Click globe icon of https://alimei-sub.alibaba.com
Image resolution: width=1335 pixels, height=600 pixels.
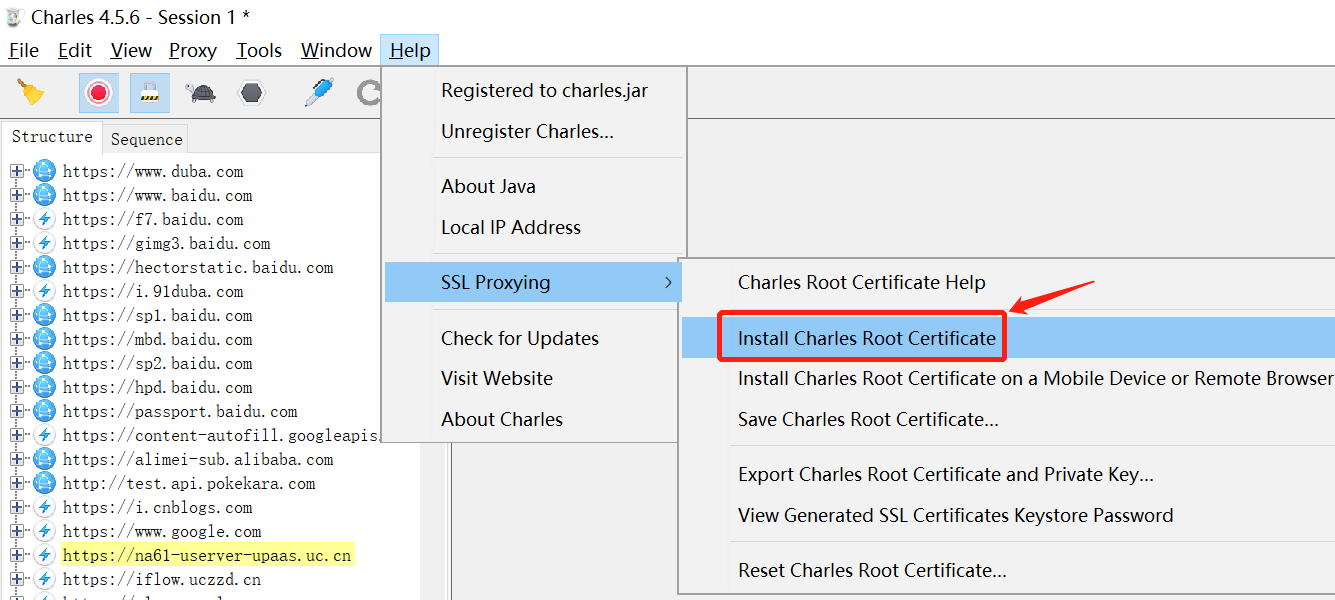click(44, 459)
